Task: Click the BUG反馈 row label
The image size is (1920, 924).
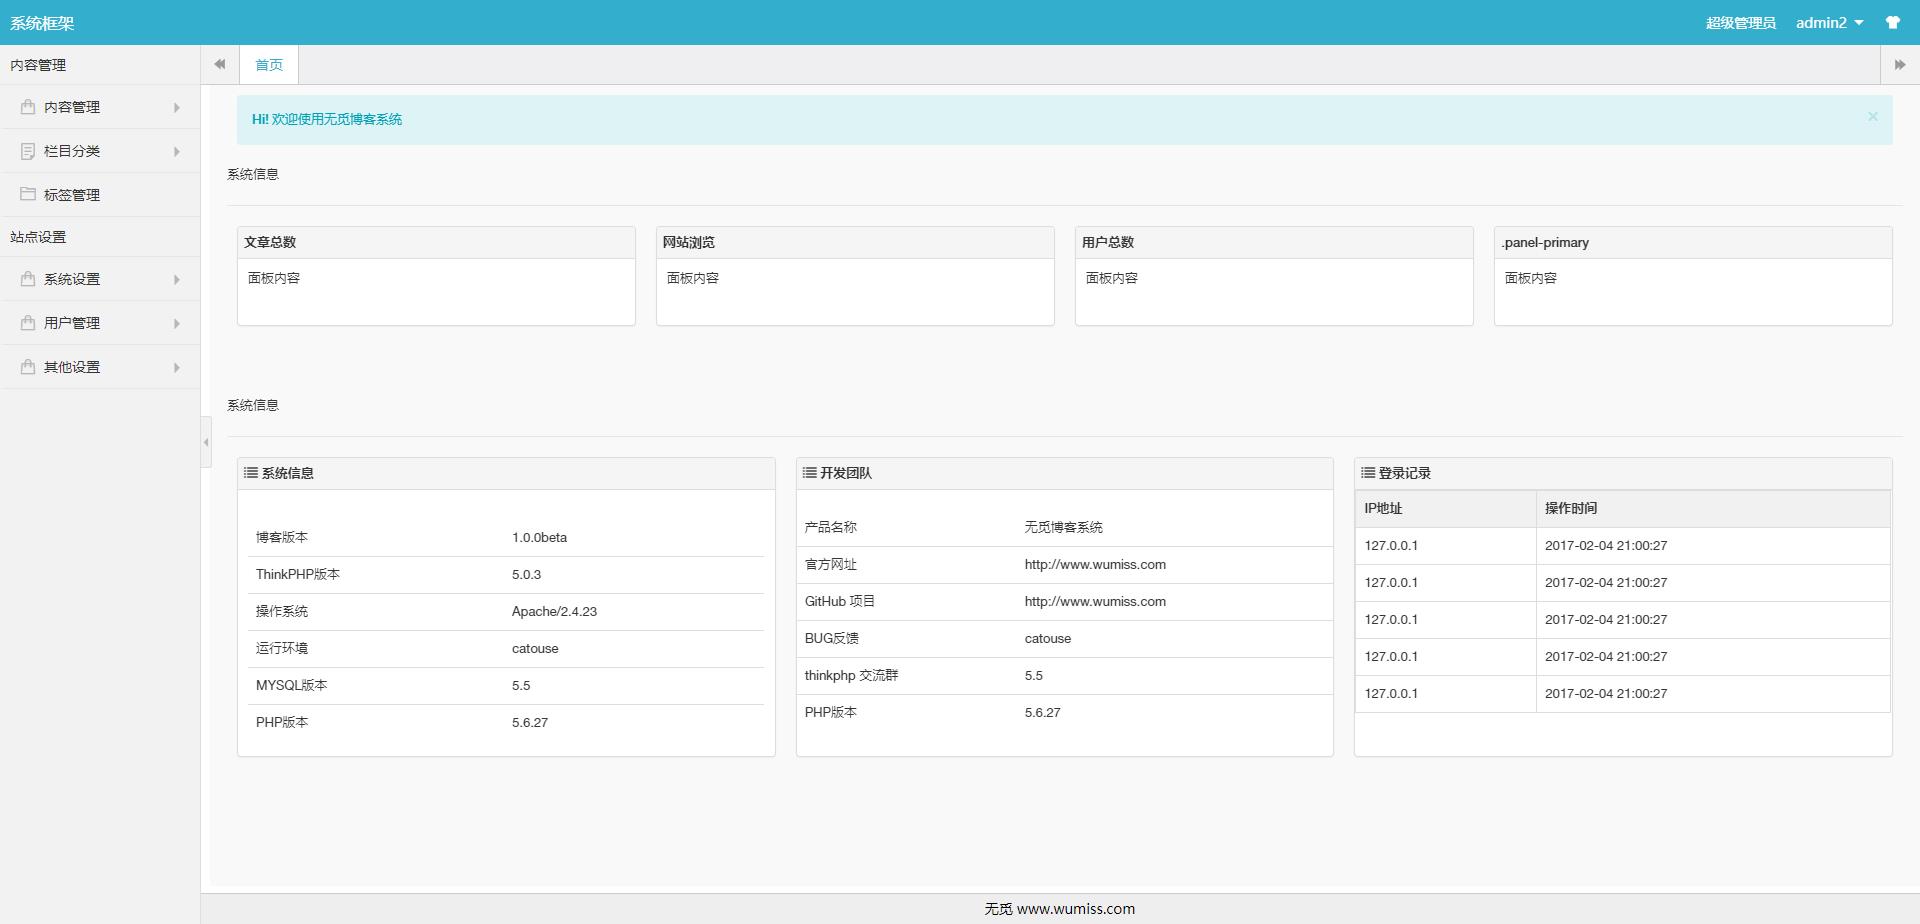Action: pos(831,638)
